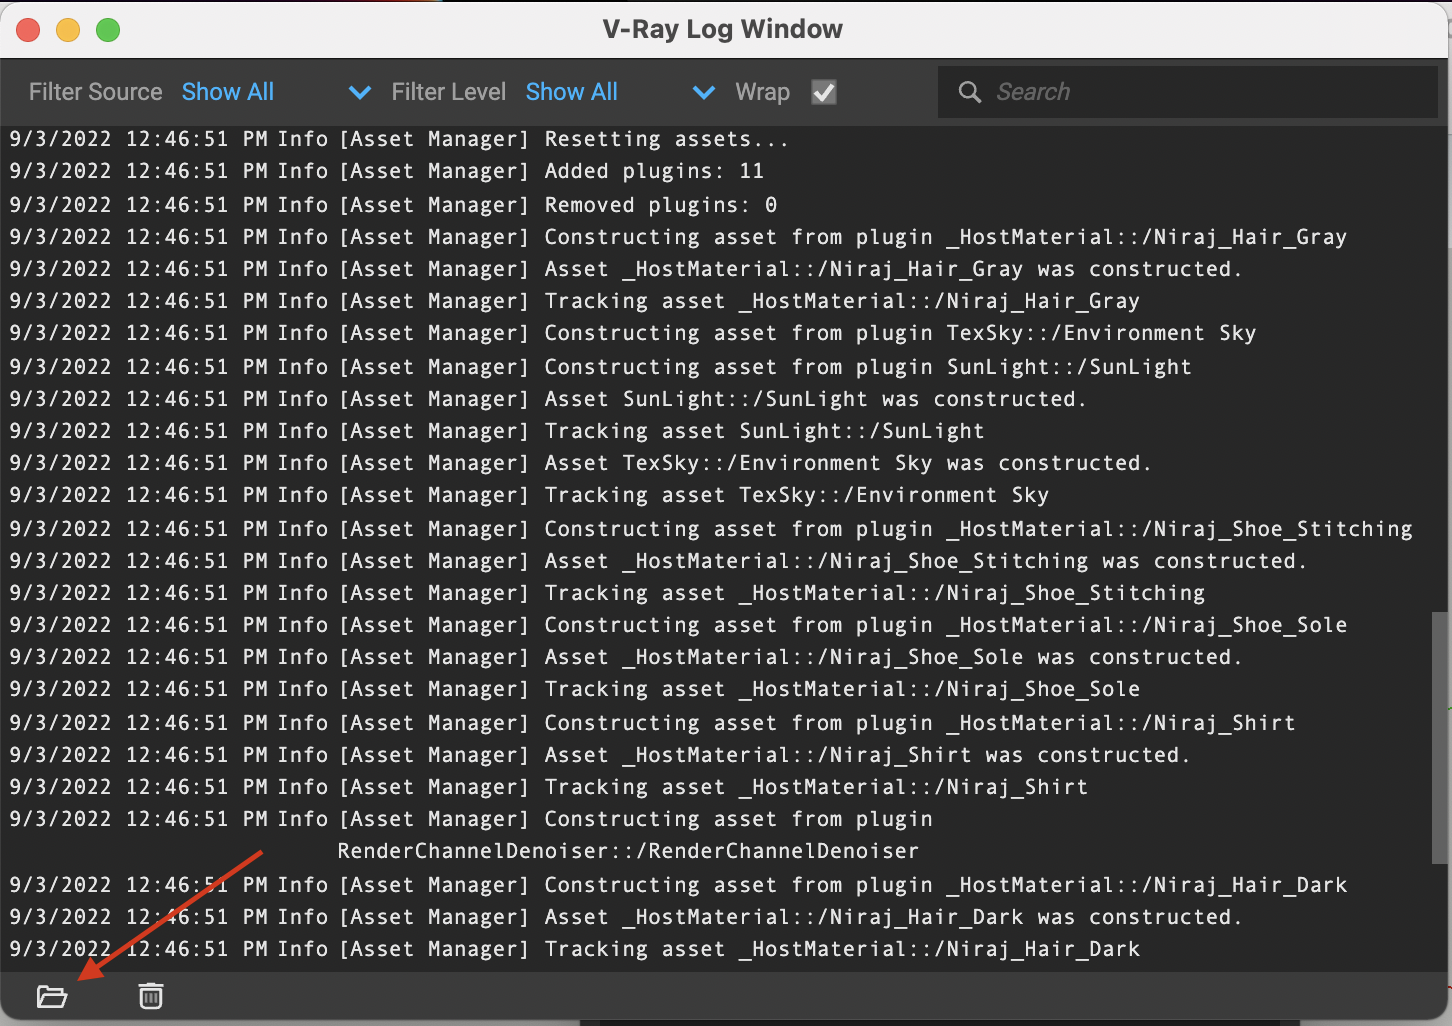Toggle the Wrap checkbox

tap(824, 92)
